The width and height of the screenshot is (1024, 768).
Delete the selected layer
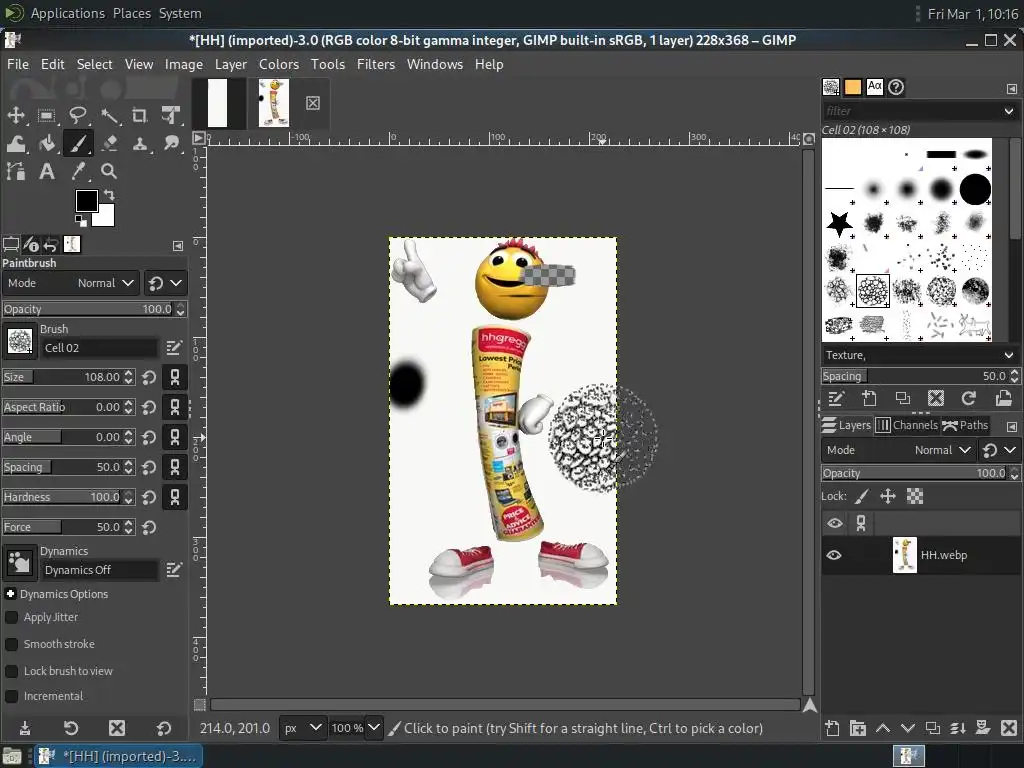pyautogui.click(x=1008, y=728)
